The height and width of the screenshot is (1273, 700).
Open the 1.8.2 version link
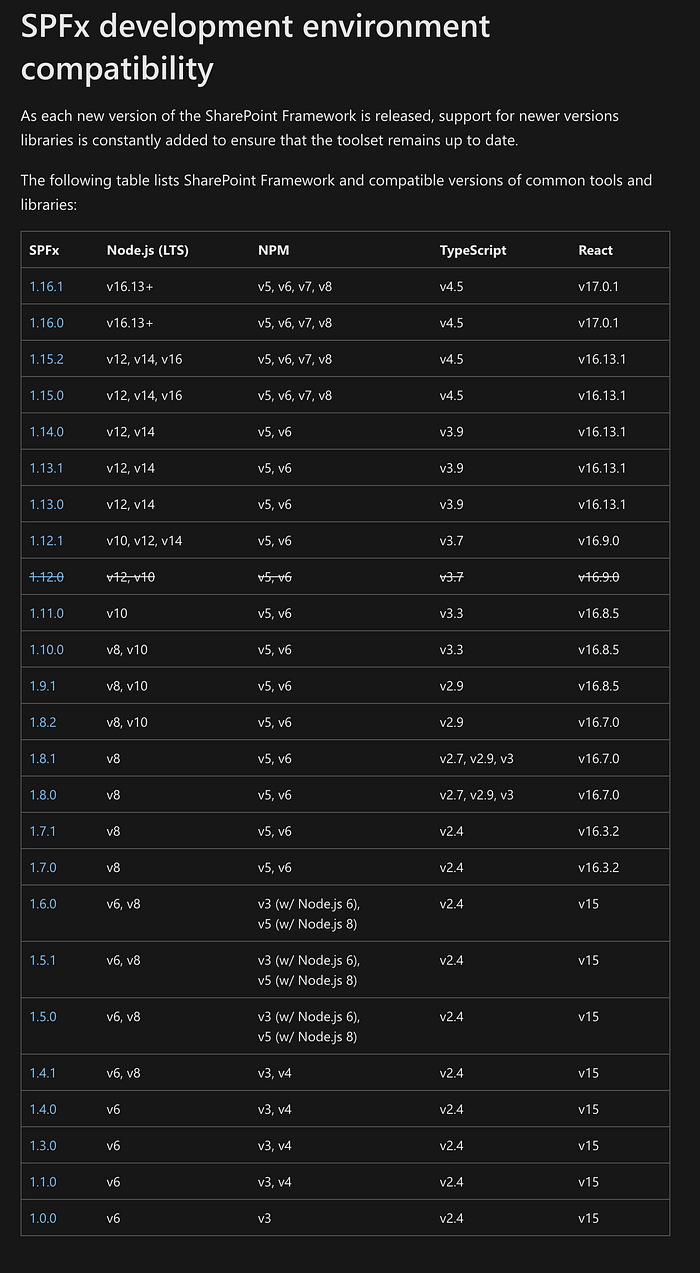pos(43,722)
